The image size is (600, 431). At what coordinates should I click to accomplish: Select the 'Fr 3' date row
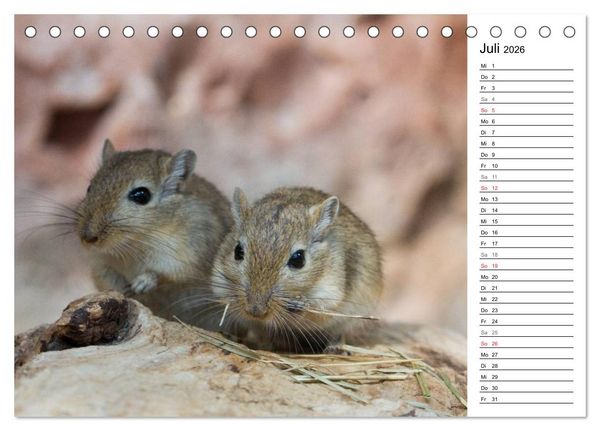[527, 88]
